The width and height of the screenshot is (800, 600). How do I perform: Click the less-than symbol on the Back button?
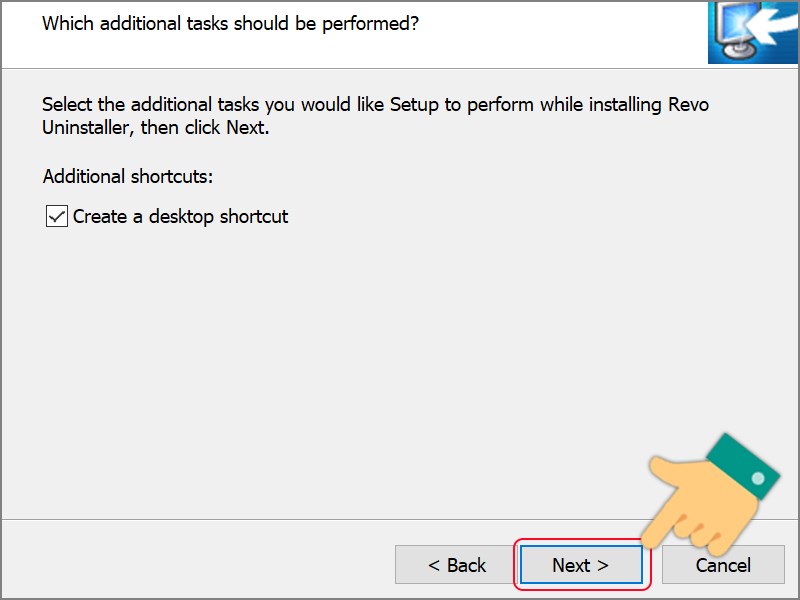click(x=434, y=565)
